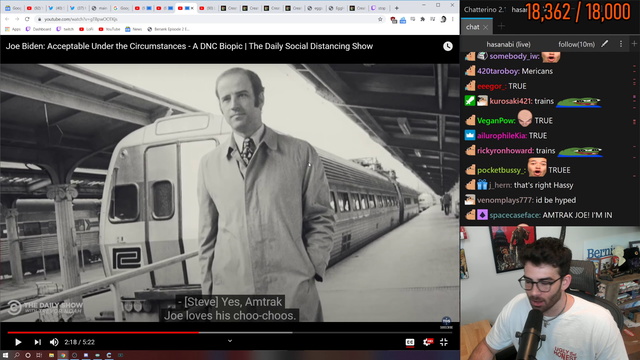640x360 pixels.
Task: Switch to the 'stop' Twitch tab
Action: point(378,8)
